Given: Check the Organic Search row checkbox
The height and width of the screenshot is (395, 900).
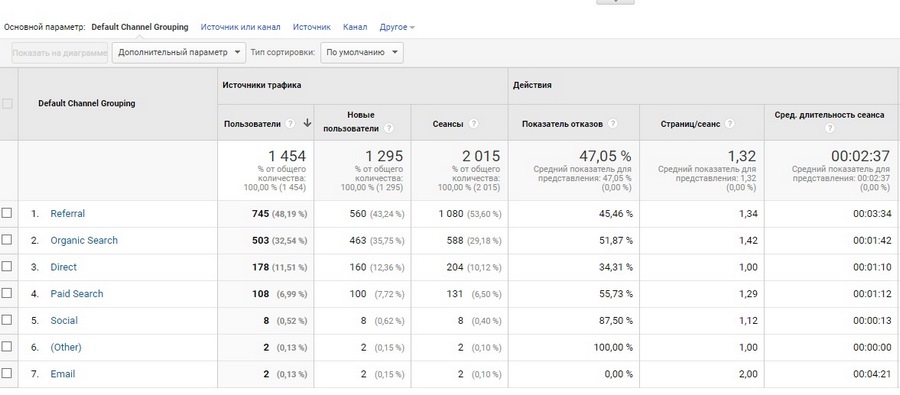Looking at the screenshot, I should tap(6, 240).
